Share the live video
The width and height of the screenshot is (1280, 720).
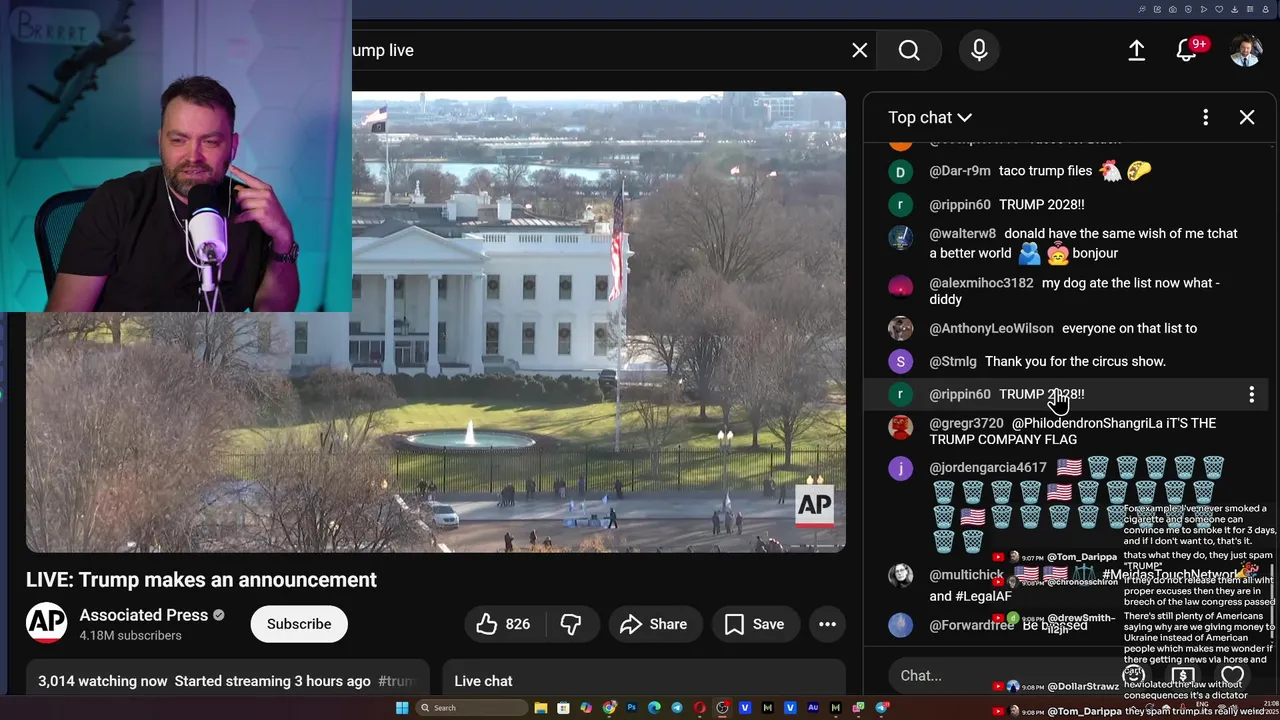coord(654,624)
